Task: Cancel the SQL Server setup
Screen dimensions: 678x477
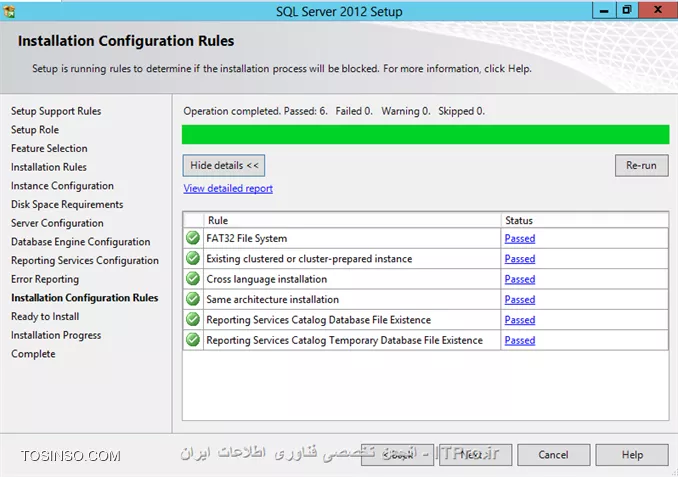Action: [x=553, y=455]
